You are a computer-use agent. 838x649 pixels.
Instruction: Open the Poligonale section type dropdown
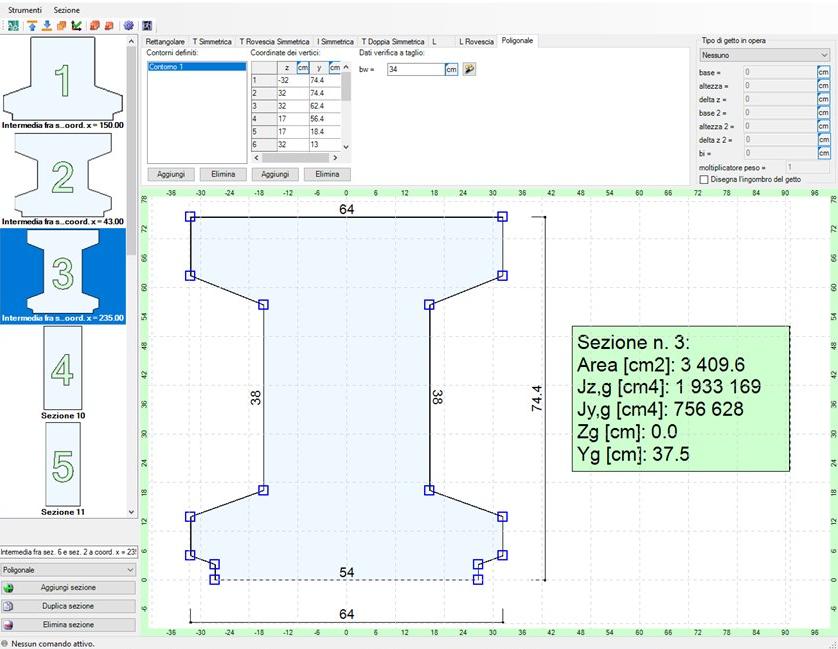coord(68,570)
